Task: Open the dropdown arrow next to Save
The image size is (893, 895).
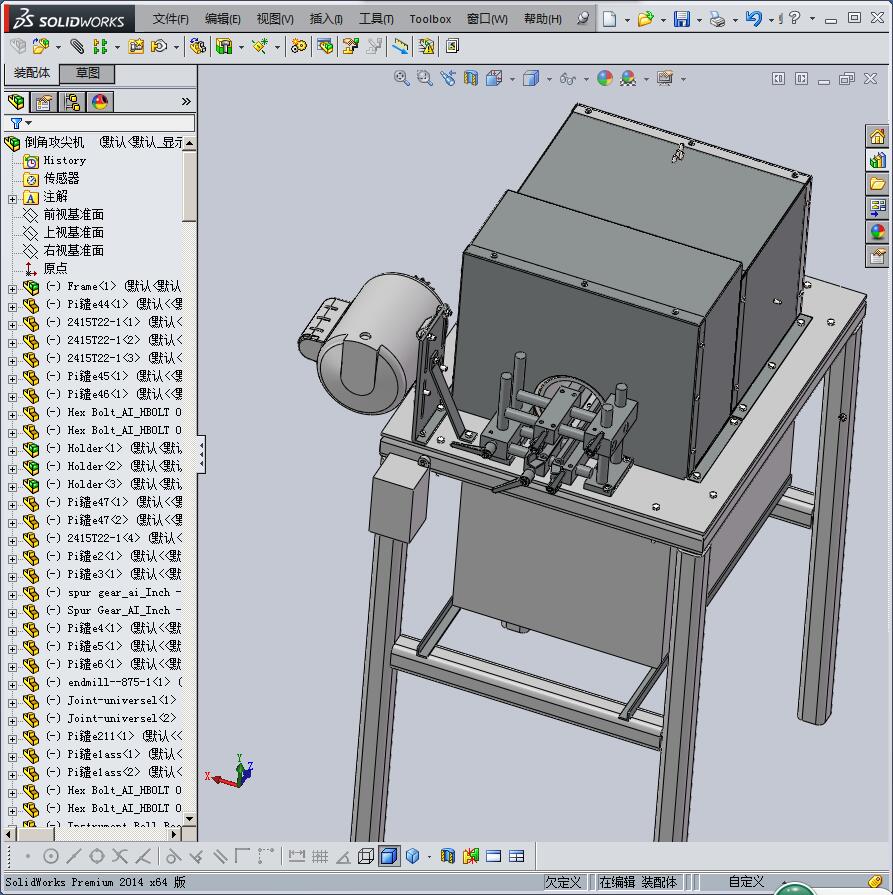Action: 699,20
